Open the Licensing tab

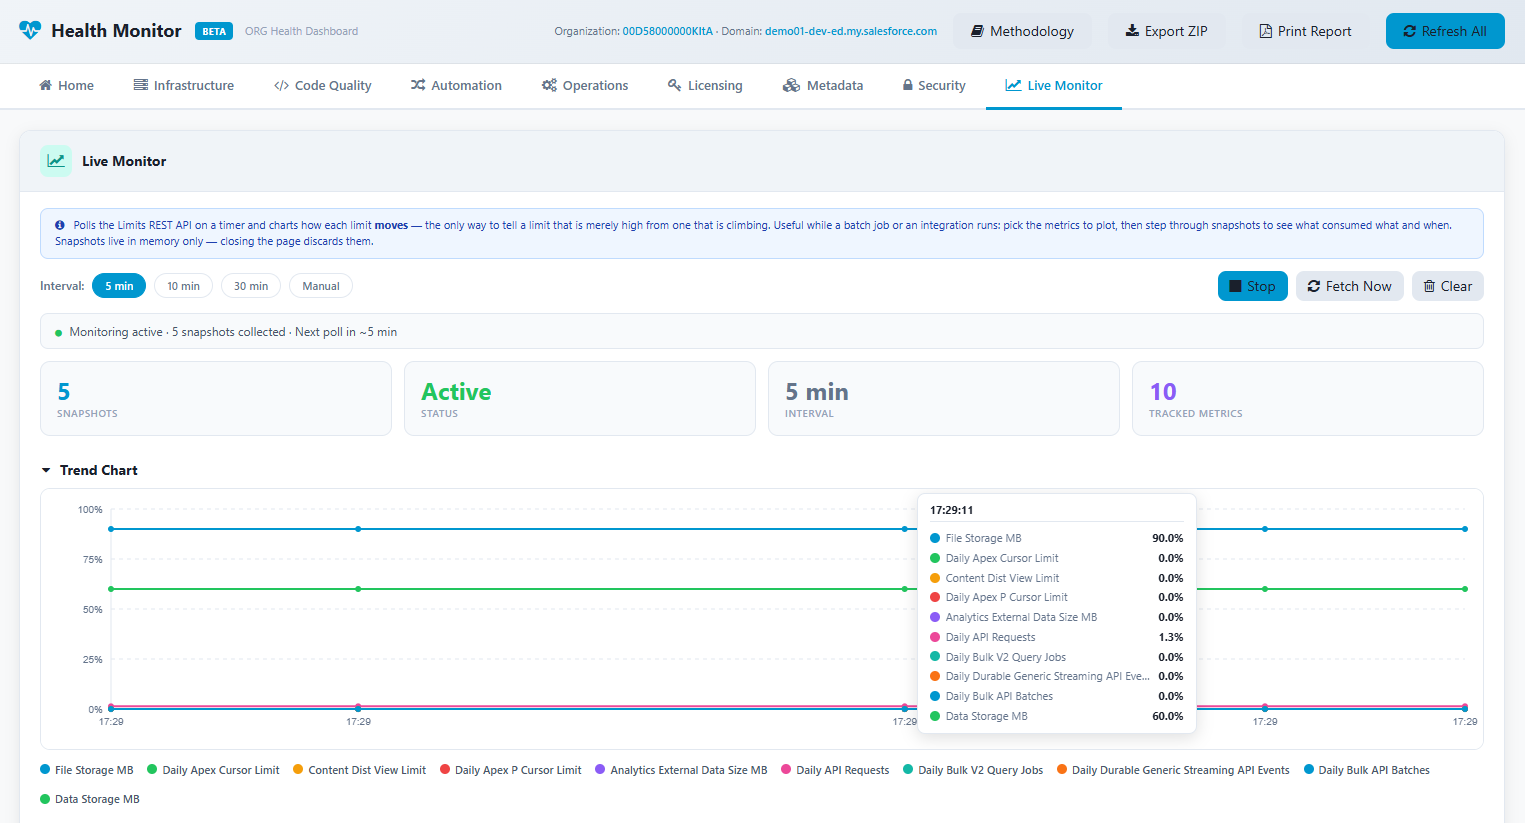(705, 86)
